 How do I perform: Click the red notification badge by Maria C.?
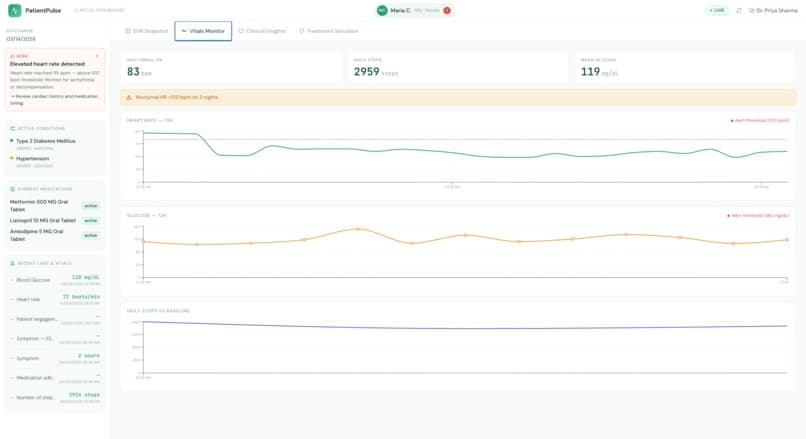[x=447, y=10]
